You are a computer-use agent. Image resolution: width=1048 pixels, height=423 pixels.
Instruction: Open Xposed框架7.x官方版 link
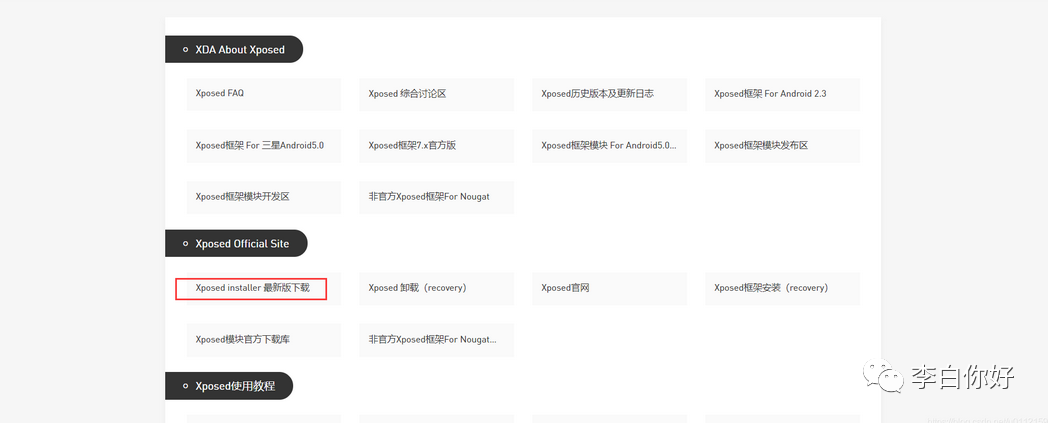(x=436, y=146)
